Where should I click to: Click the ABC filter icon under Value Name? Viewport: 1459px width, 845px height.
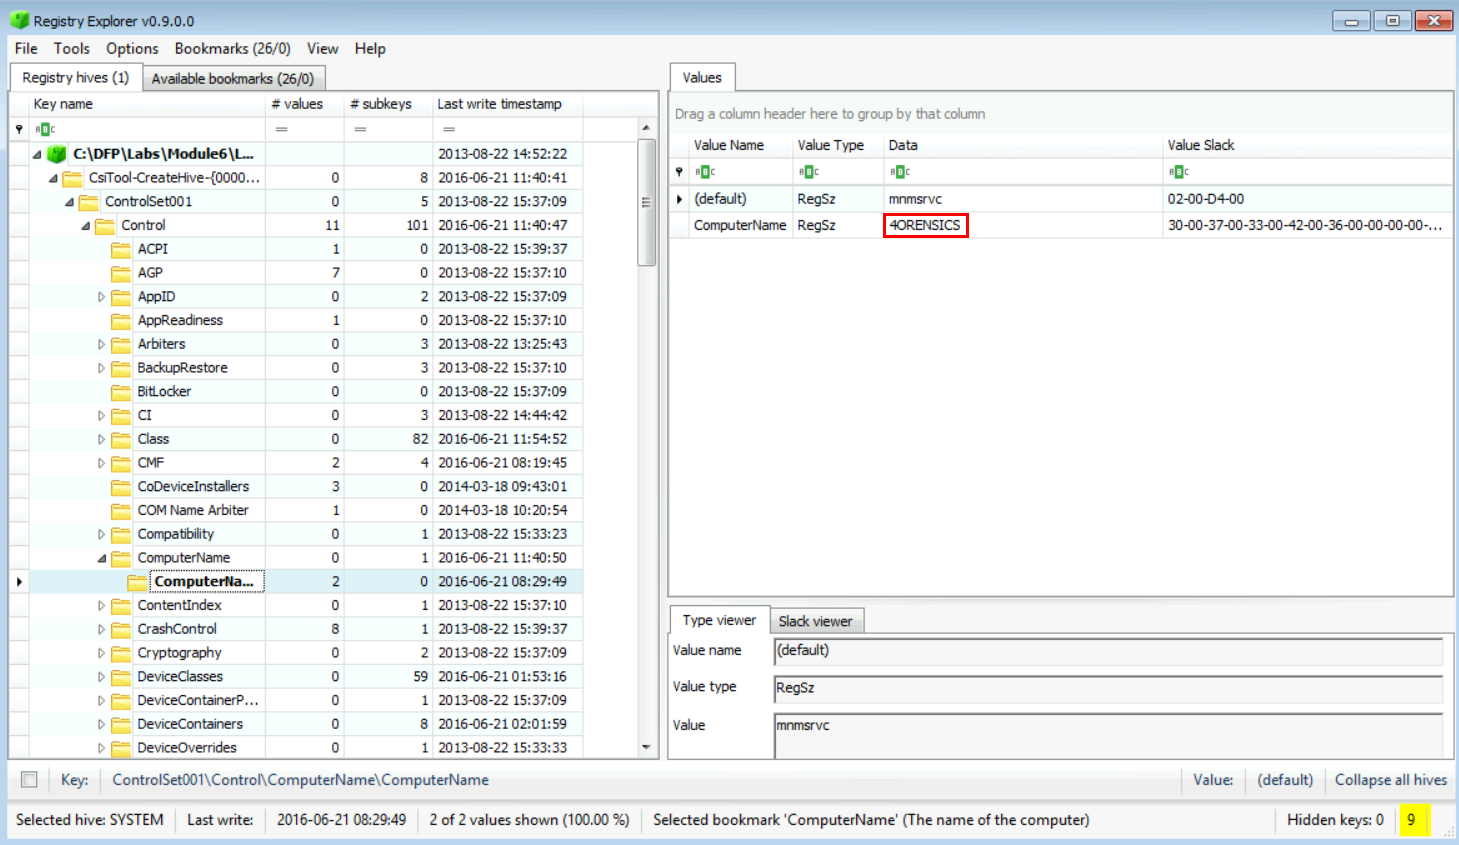click(706, 172)
